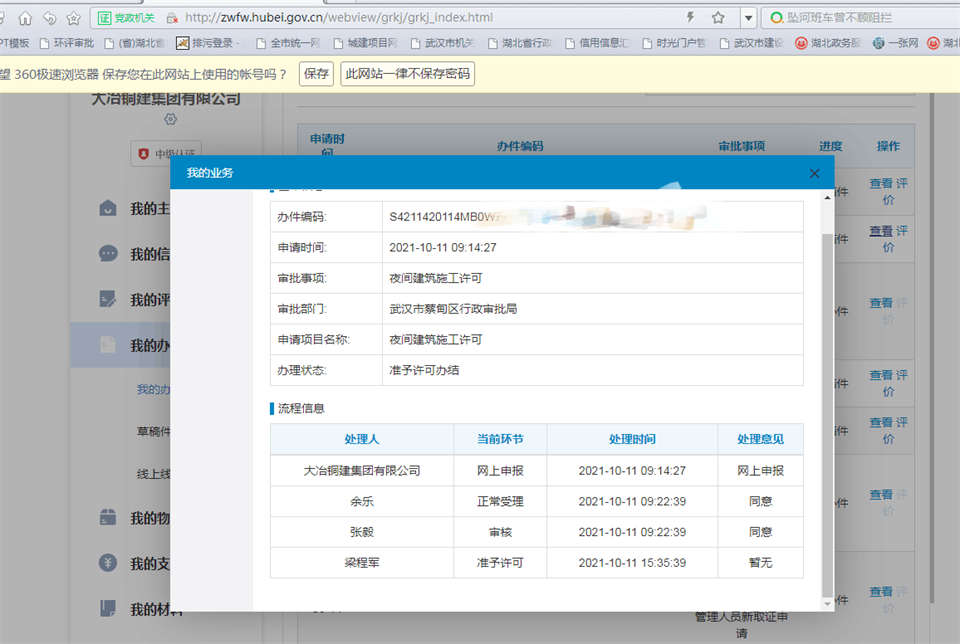This screenshot has width=960, height=644.
Task: Click the handler name 张毅
Action: pos(362,531)
